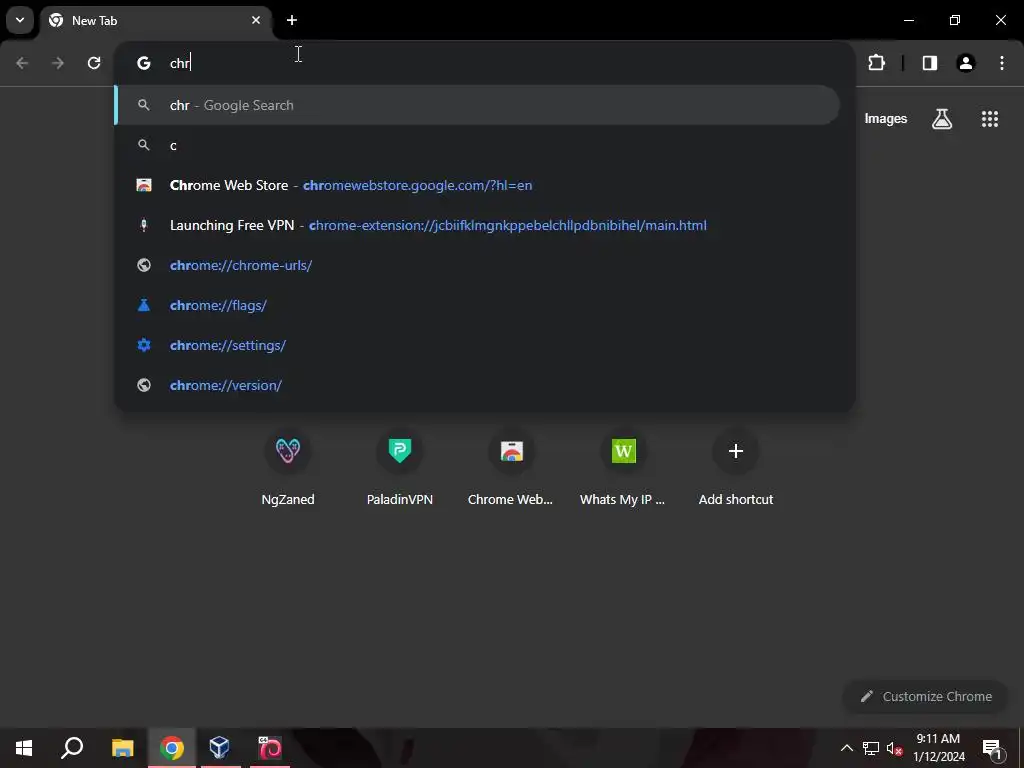Viewport: 1024px width, 768px height.
Task: Select chrome://flags/ suggestion
Action: pyautogui.click(x=477, y=305)
